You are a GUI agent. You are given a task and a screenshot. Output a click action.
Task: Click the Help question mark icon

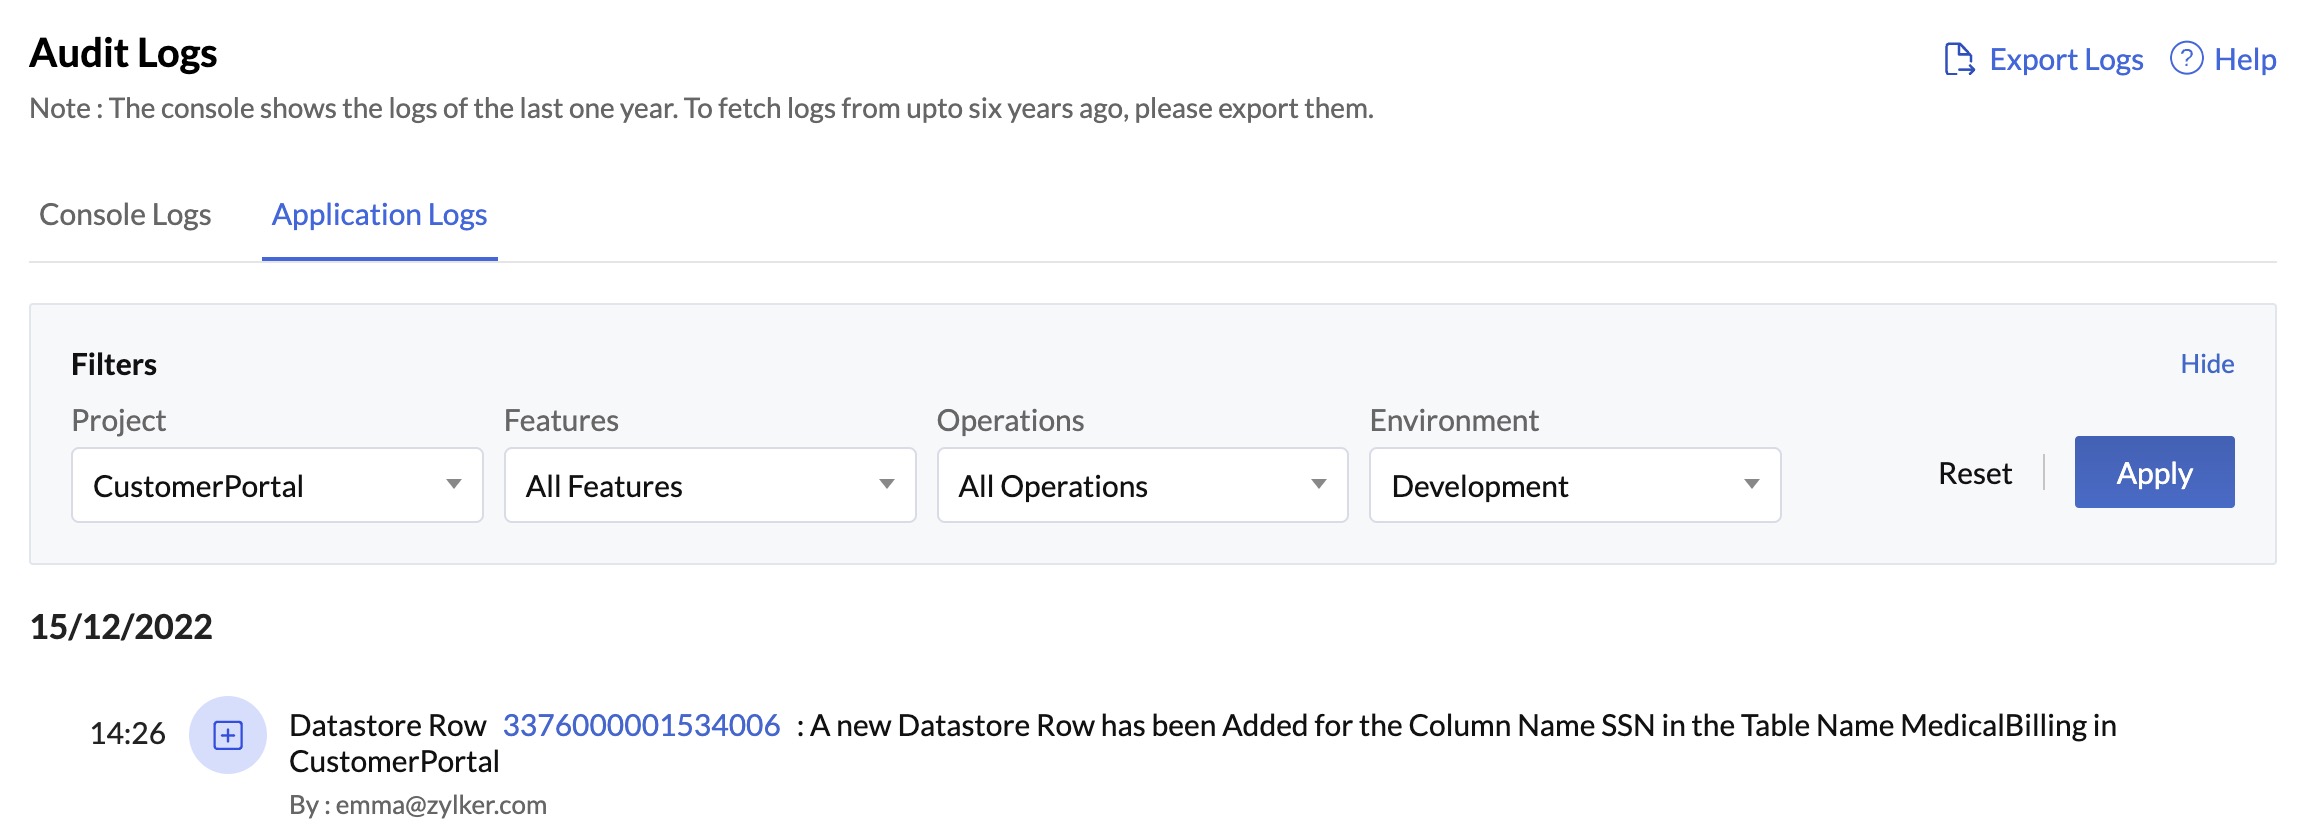pos(2186,59)
